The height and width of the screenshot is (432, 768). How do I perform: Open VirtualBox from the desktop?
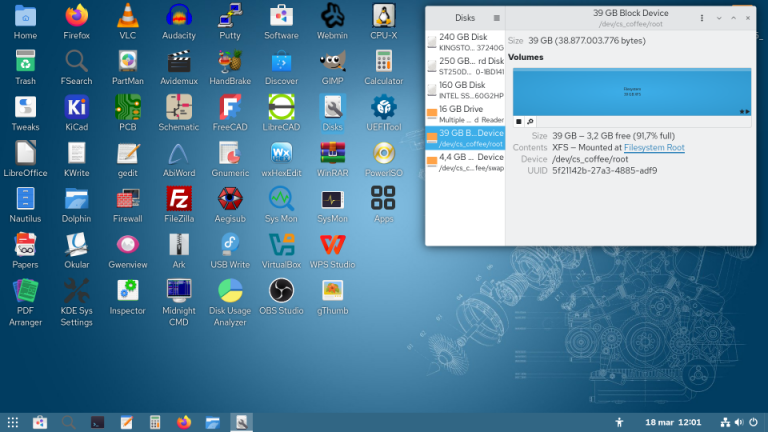click(282, 250)
